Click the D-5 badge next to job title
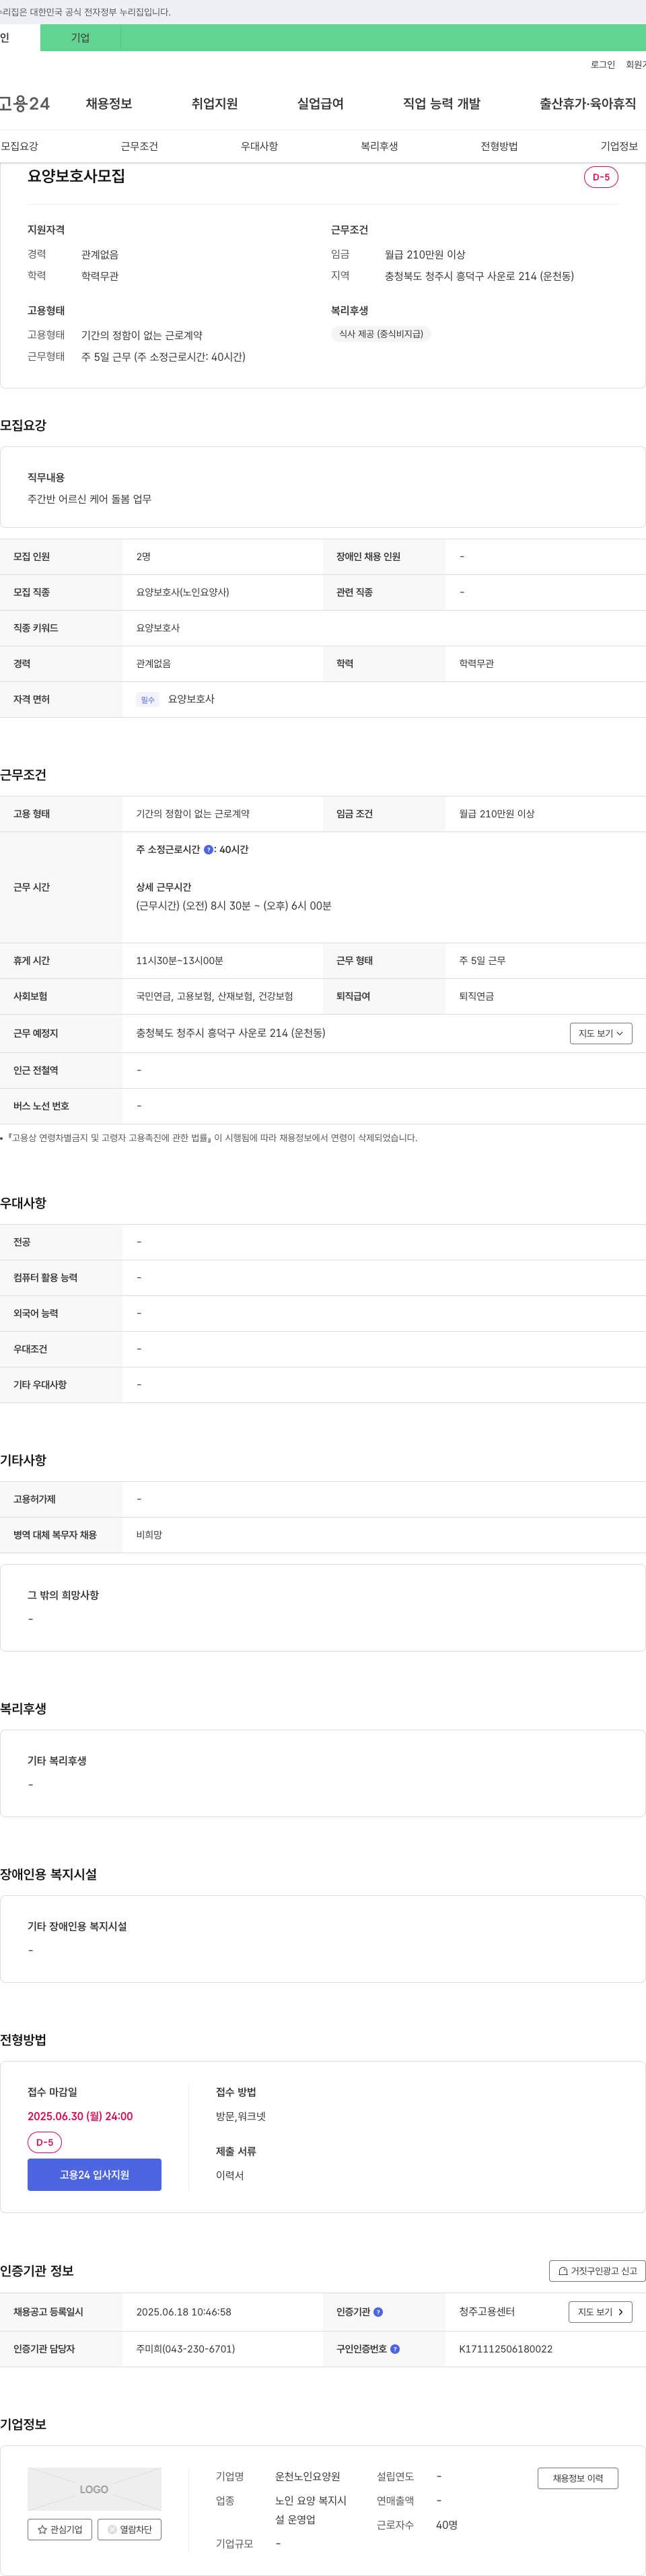Viewport: 646px width, 2576px height. pyautogui.click(x=601, y=177)
